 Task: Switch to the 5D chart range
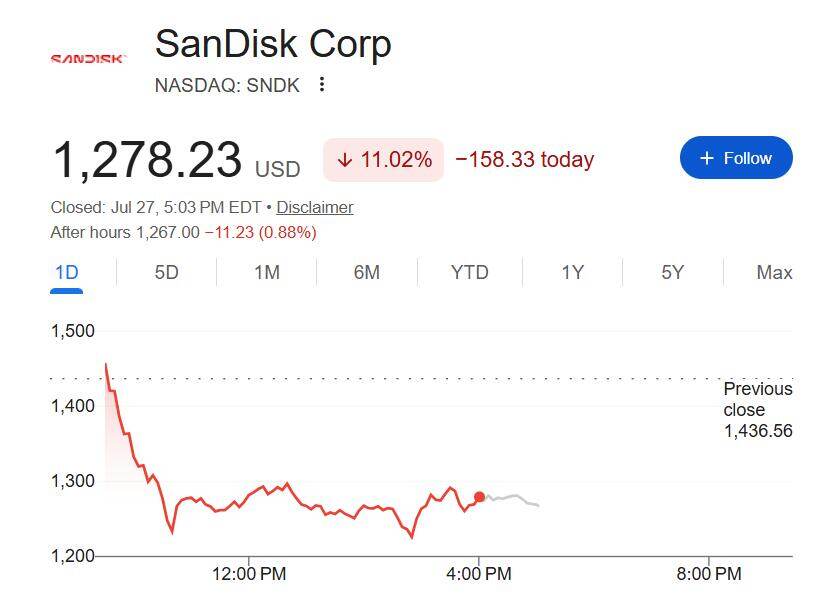coord(166,272)
